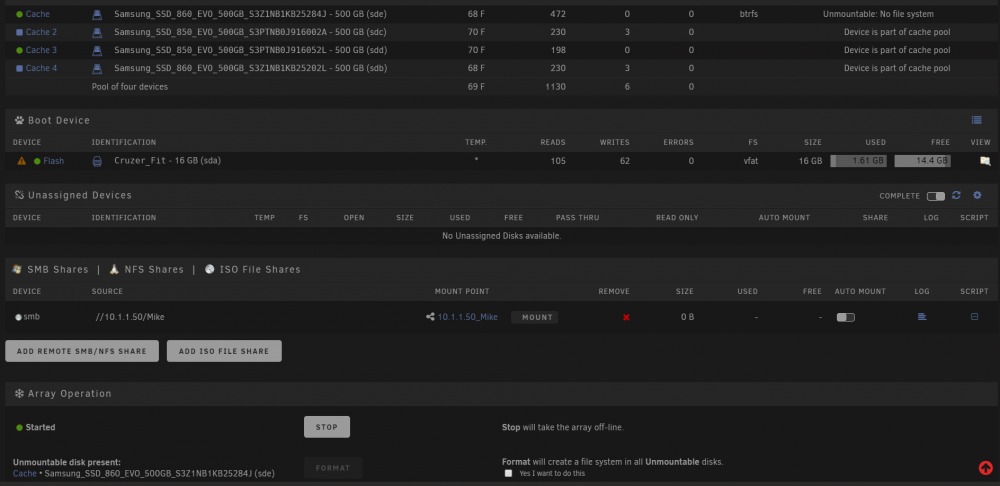Screen dimensions: 1000x486
Task: Browse Flash contents via View folder icon
Action: coord(985,161)
